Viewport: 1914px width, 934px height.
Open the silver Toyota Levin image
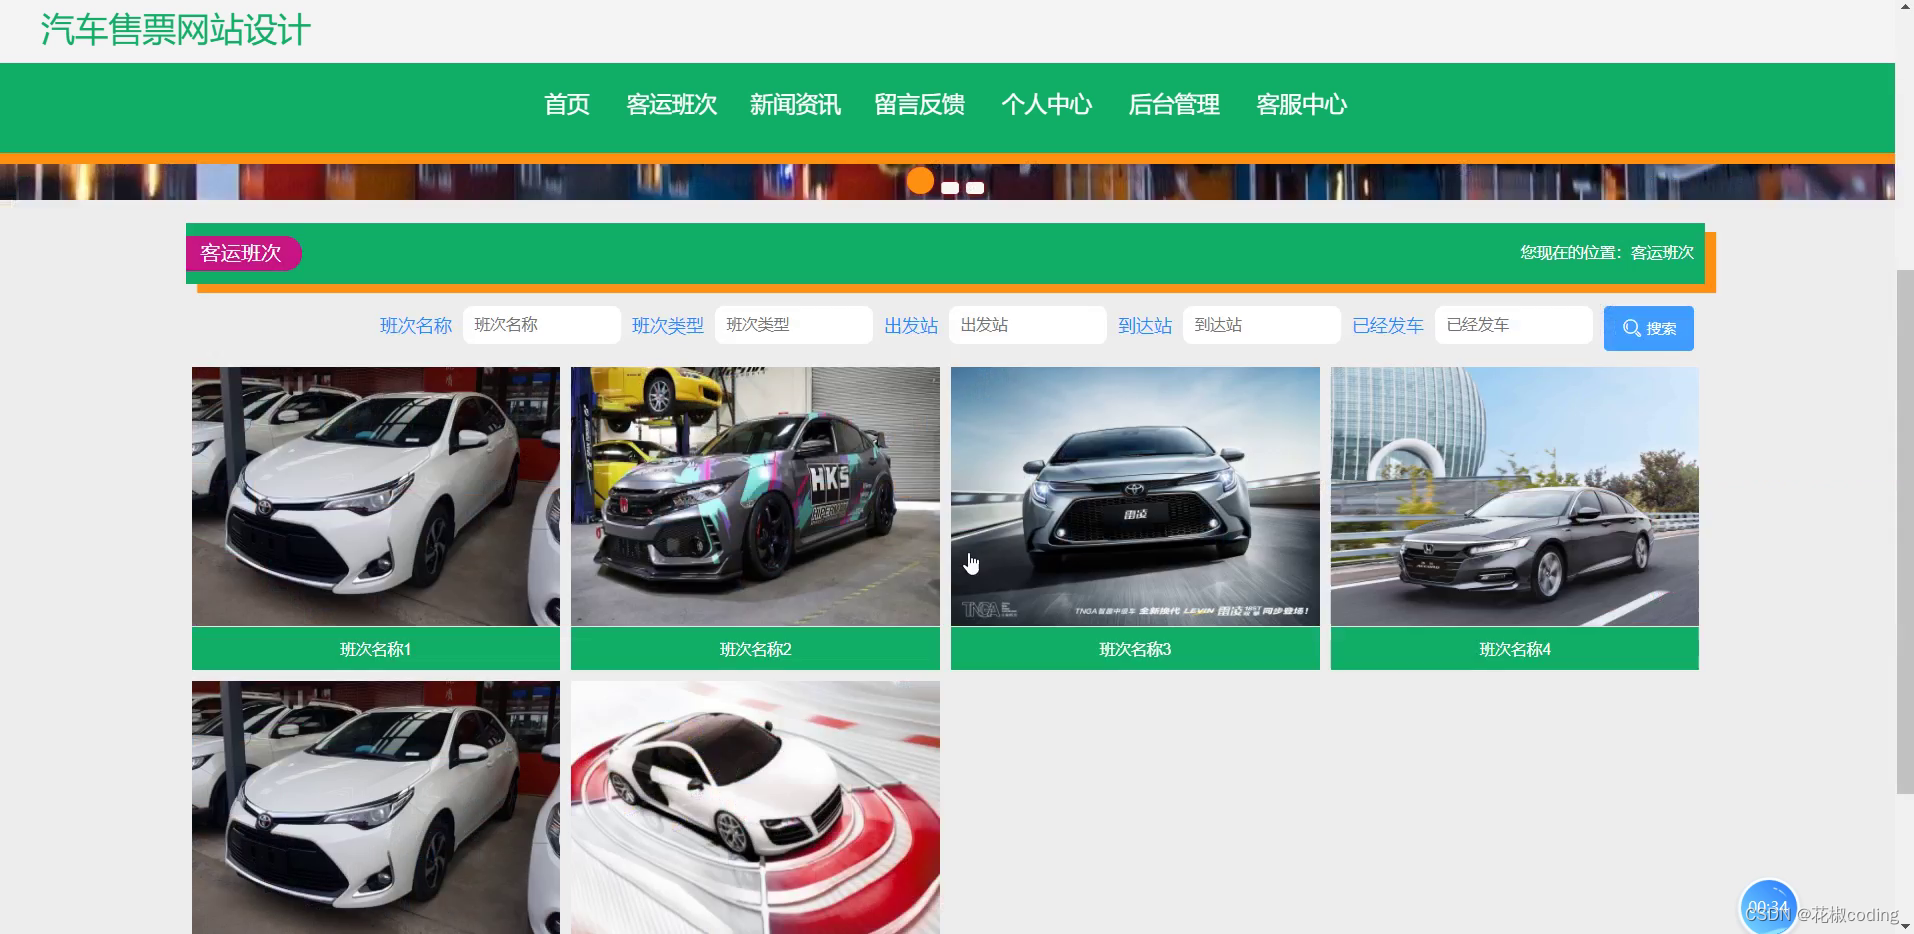point(1135,496)
